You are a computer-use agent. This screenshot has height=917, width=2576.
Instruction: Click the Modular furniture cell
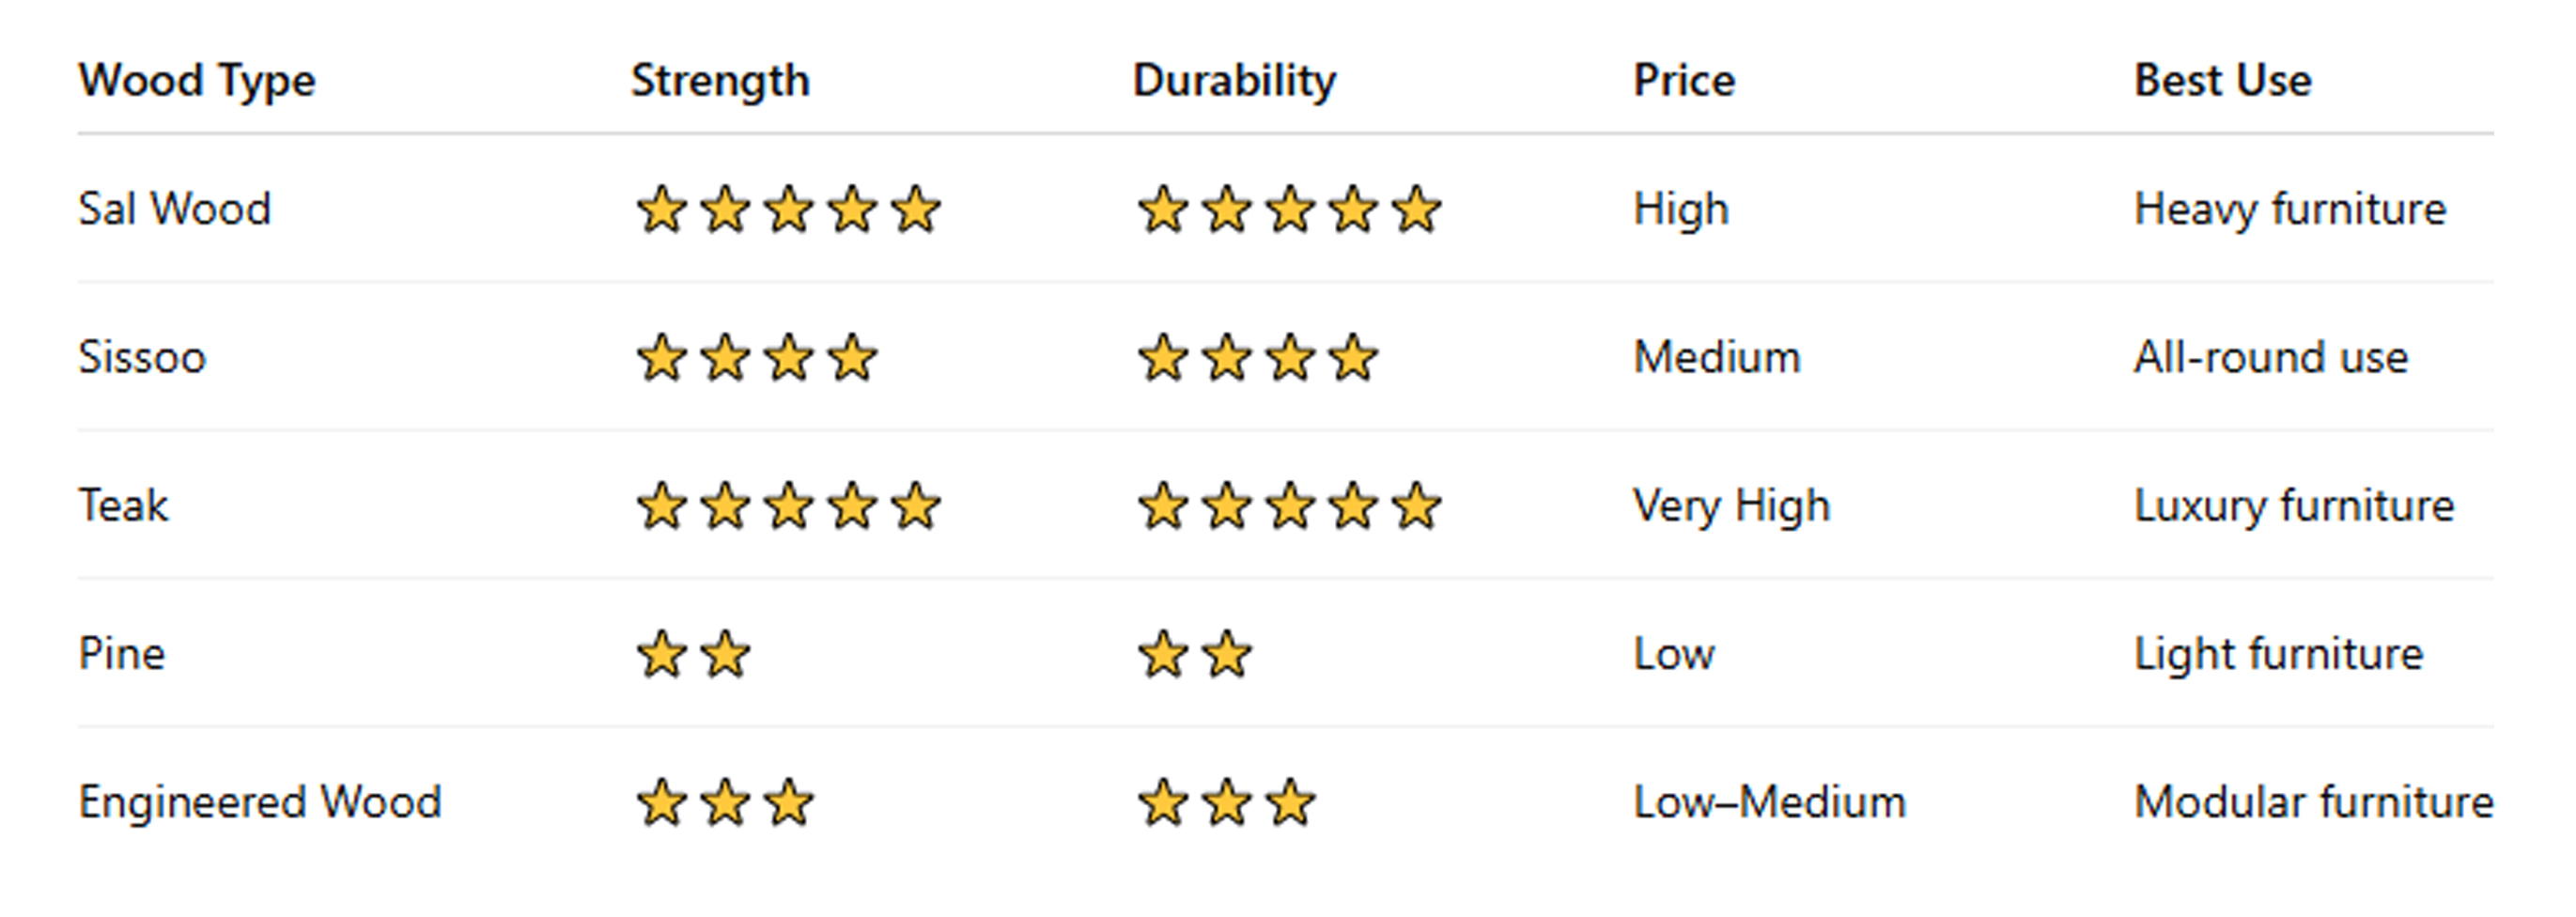2313,803
